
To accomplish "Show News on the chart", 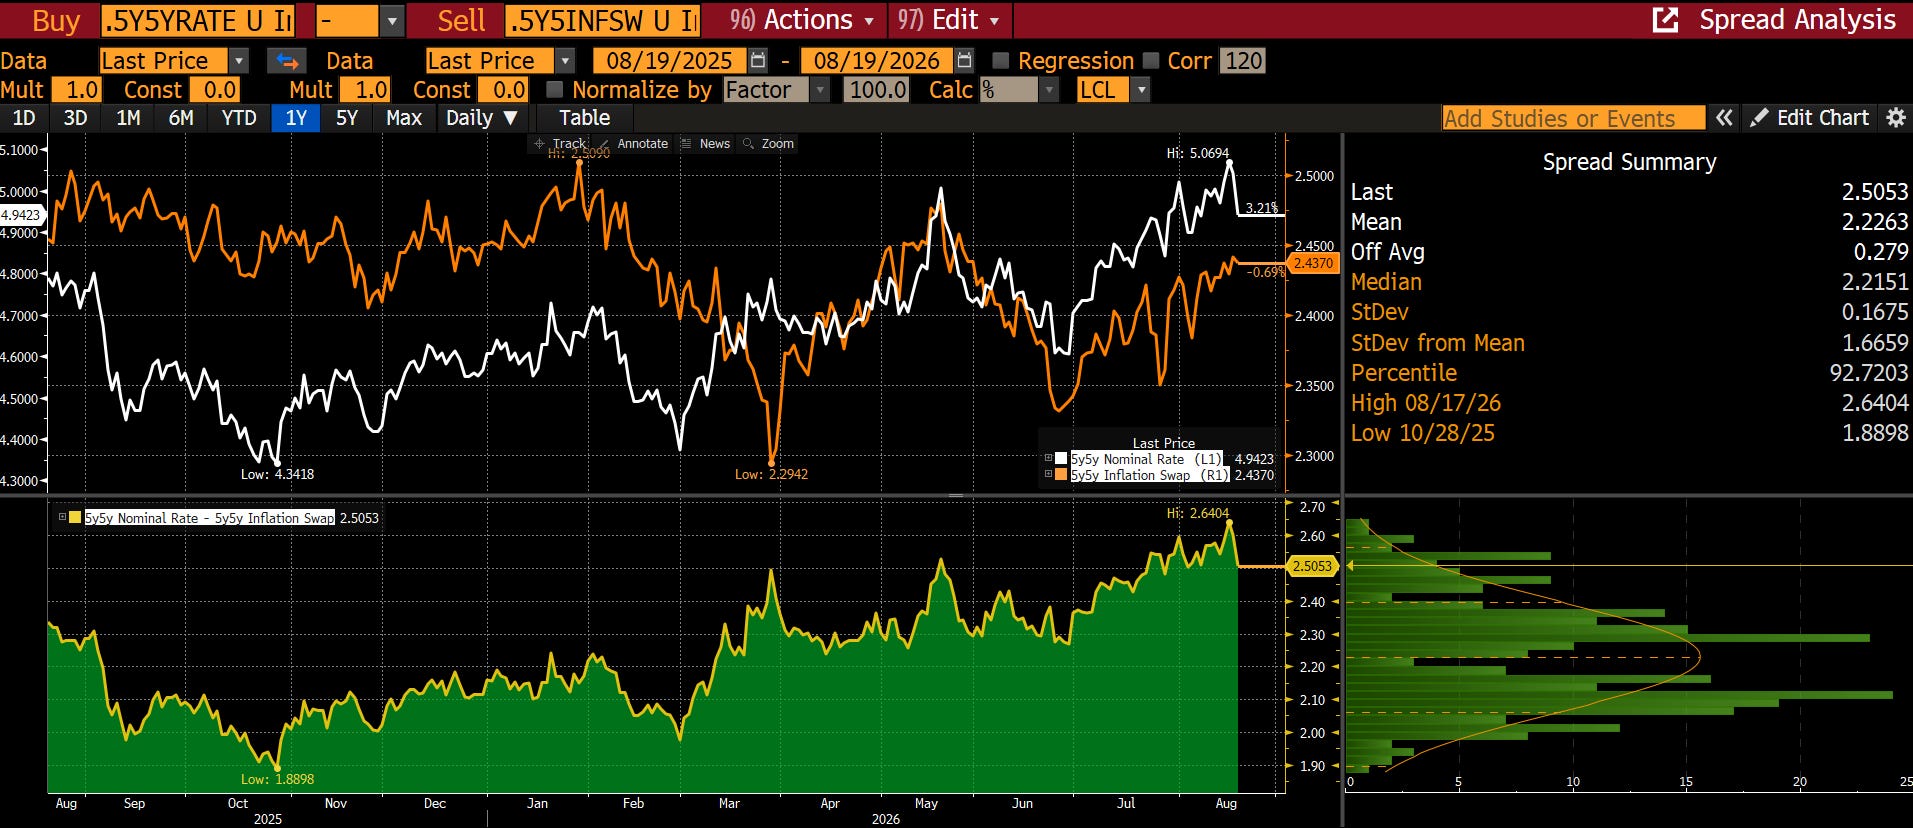I will 705,144.
